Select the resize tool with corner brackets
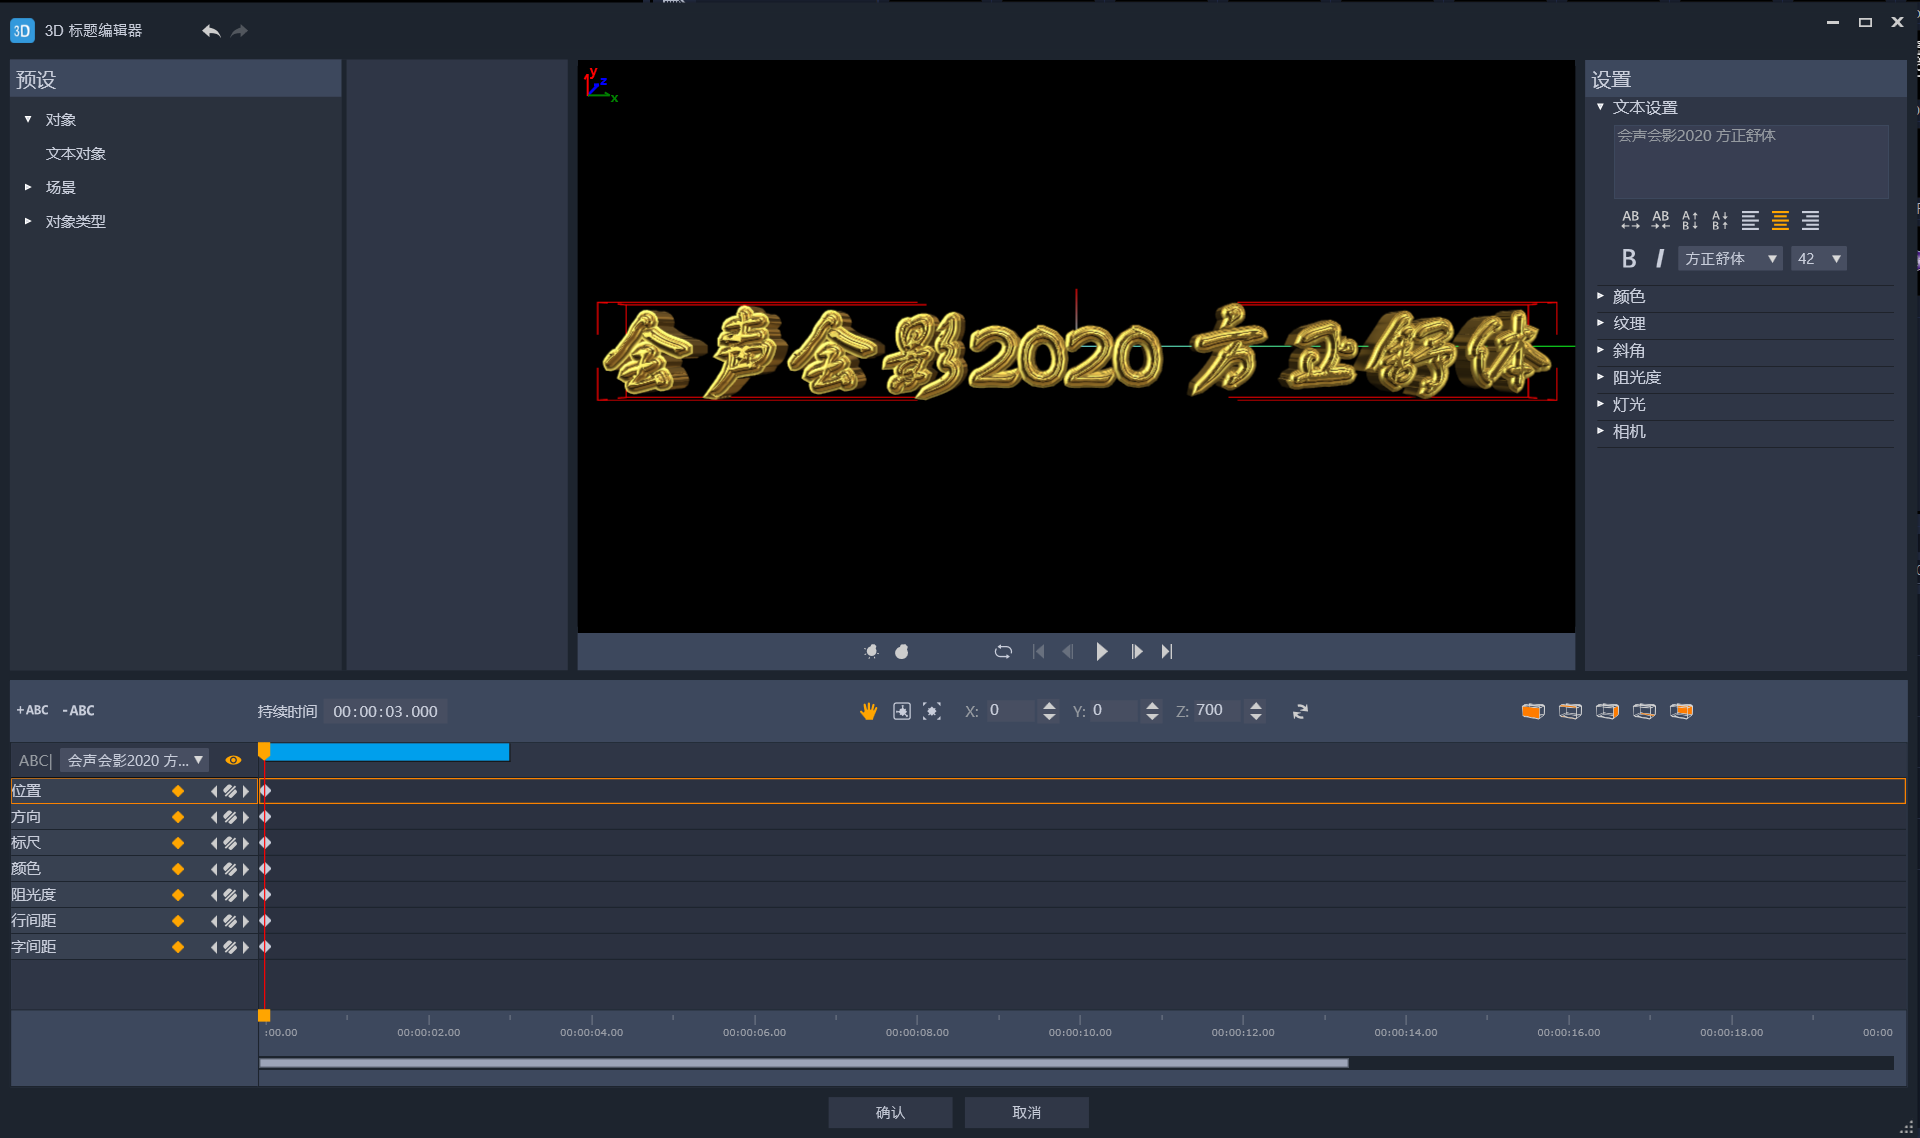The height and width of the screenshot is (1138, 1920). click(932, 711)
